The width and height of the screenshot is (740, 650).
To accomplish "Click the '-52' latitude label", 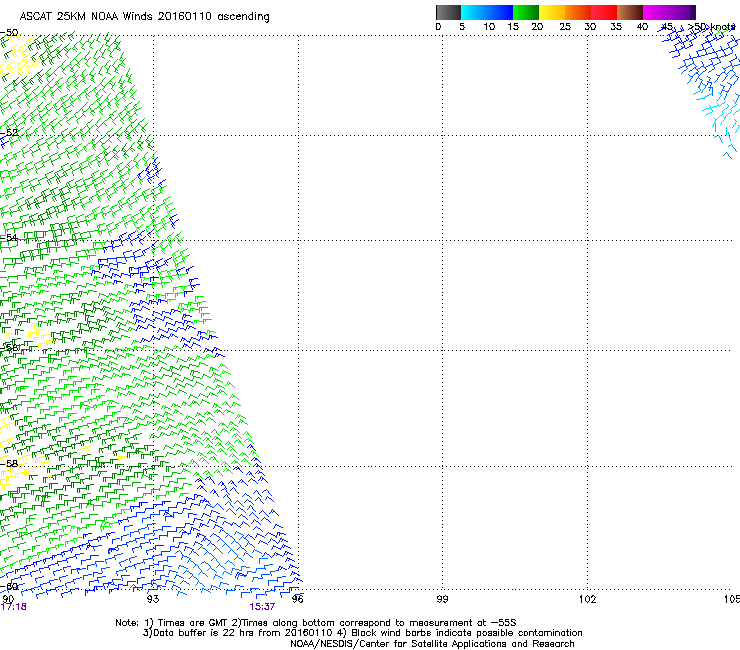I will pos(9,133).
